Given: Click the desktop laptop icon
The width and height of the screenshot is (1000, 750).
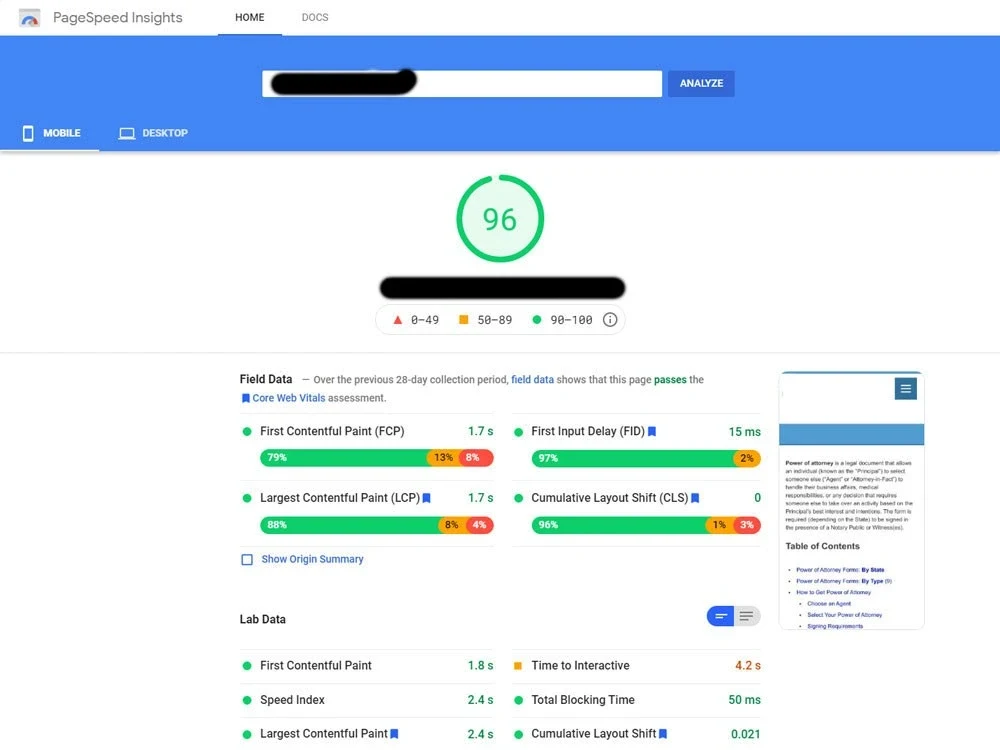Looking at the screenshot, I should (127, 133).
